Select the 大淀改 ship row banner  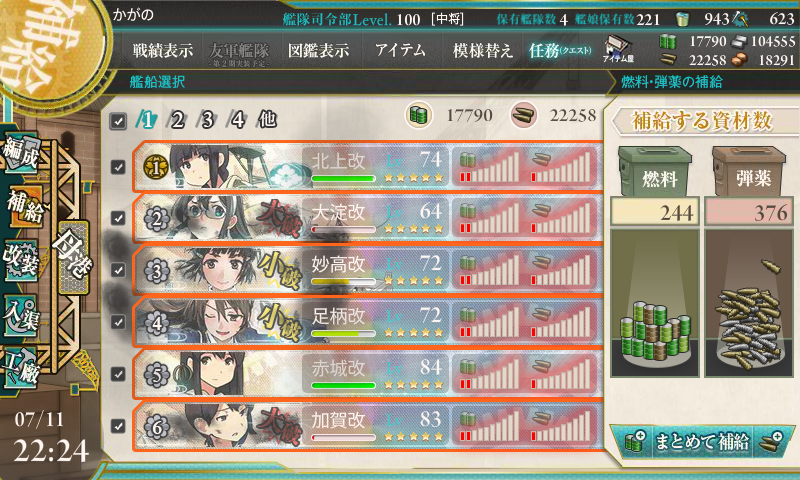[367, 218]
